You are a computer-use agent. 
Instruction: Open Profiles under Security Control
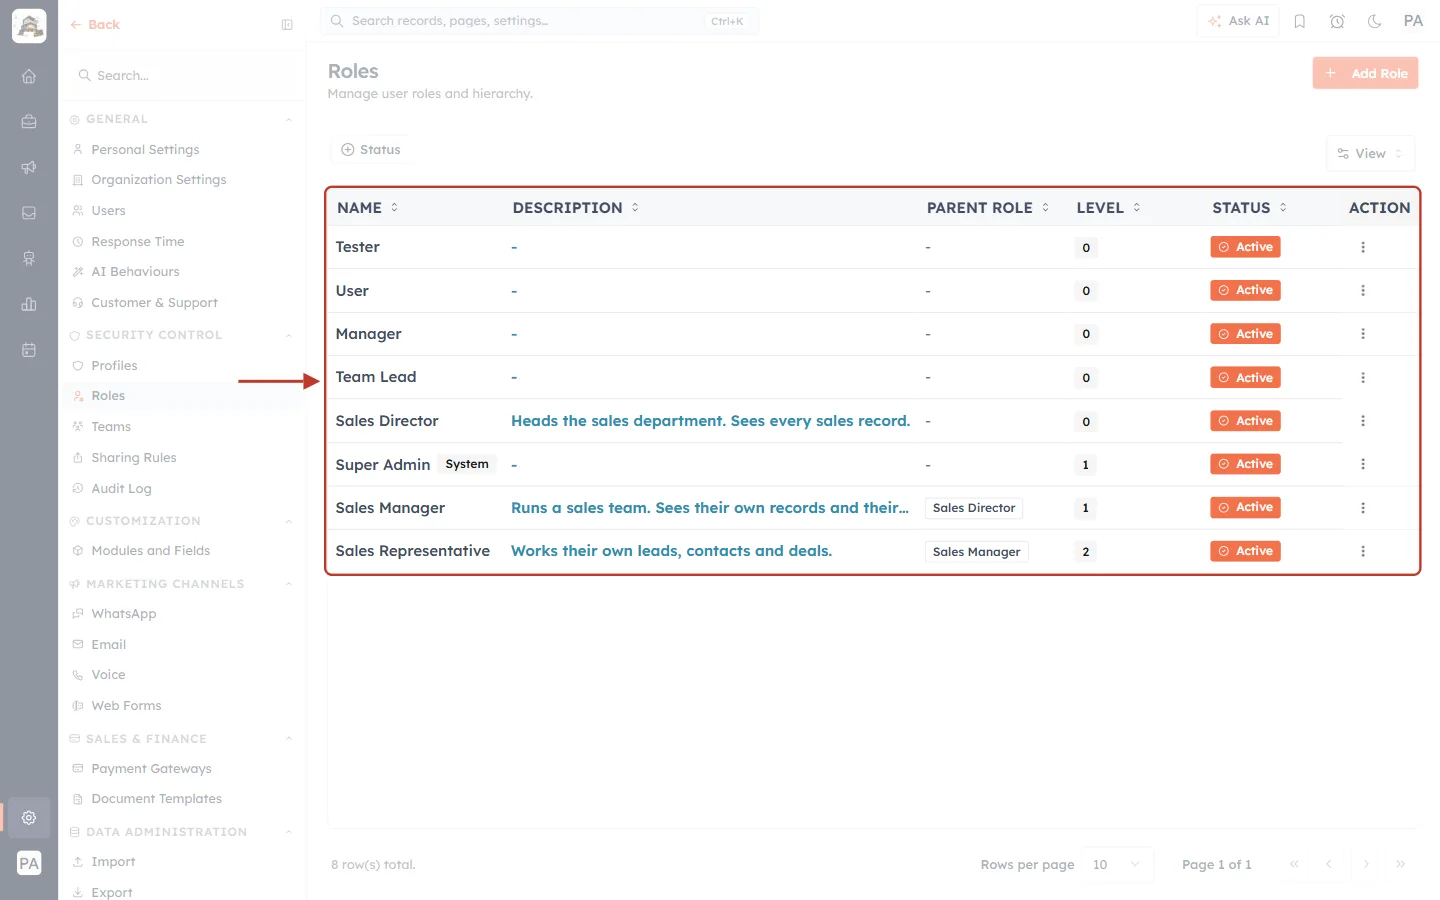tap(114, 366)
